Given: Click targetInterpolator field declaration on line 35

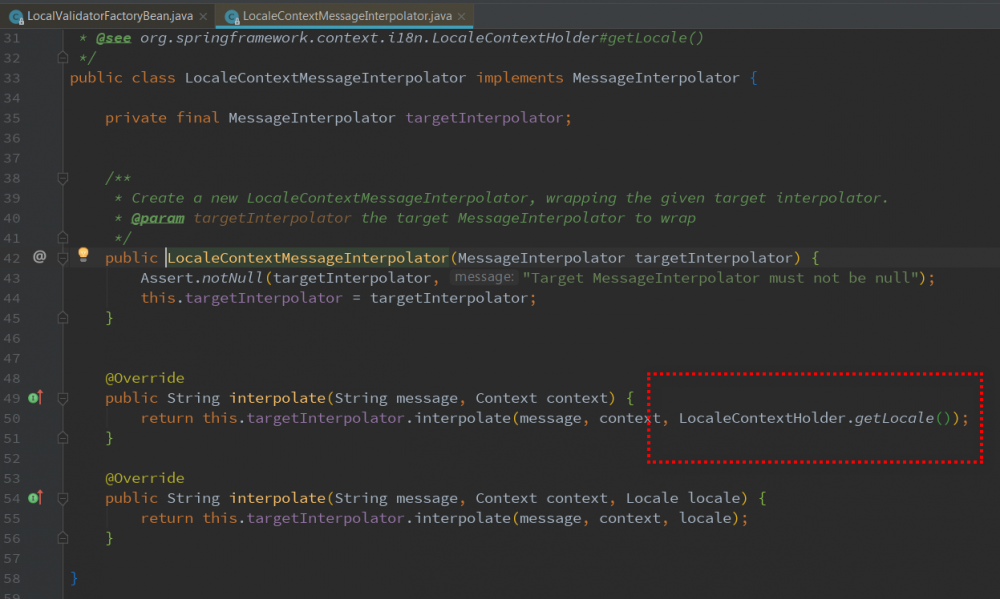Looking at the screenshot, I should tap(484, 118).
